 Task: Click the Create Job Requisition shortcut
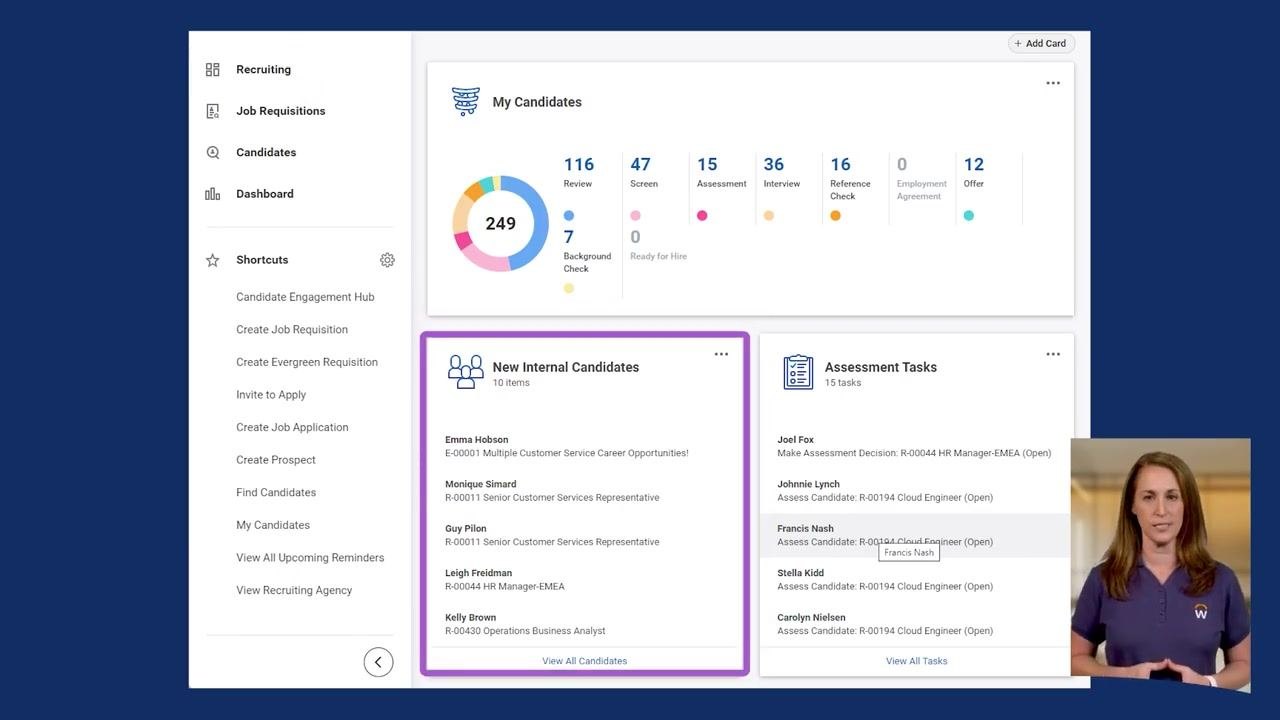click(x=292, y=330)
